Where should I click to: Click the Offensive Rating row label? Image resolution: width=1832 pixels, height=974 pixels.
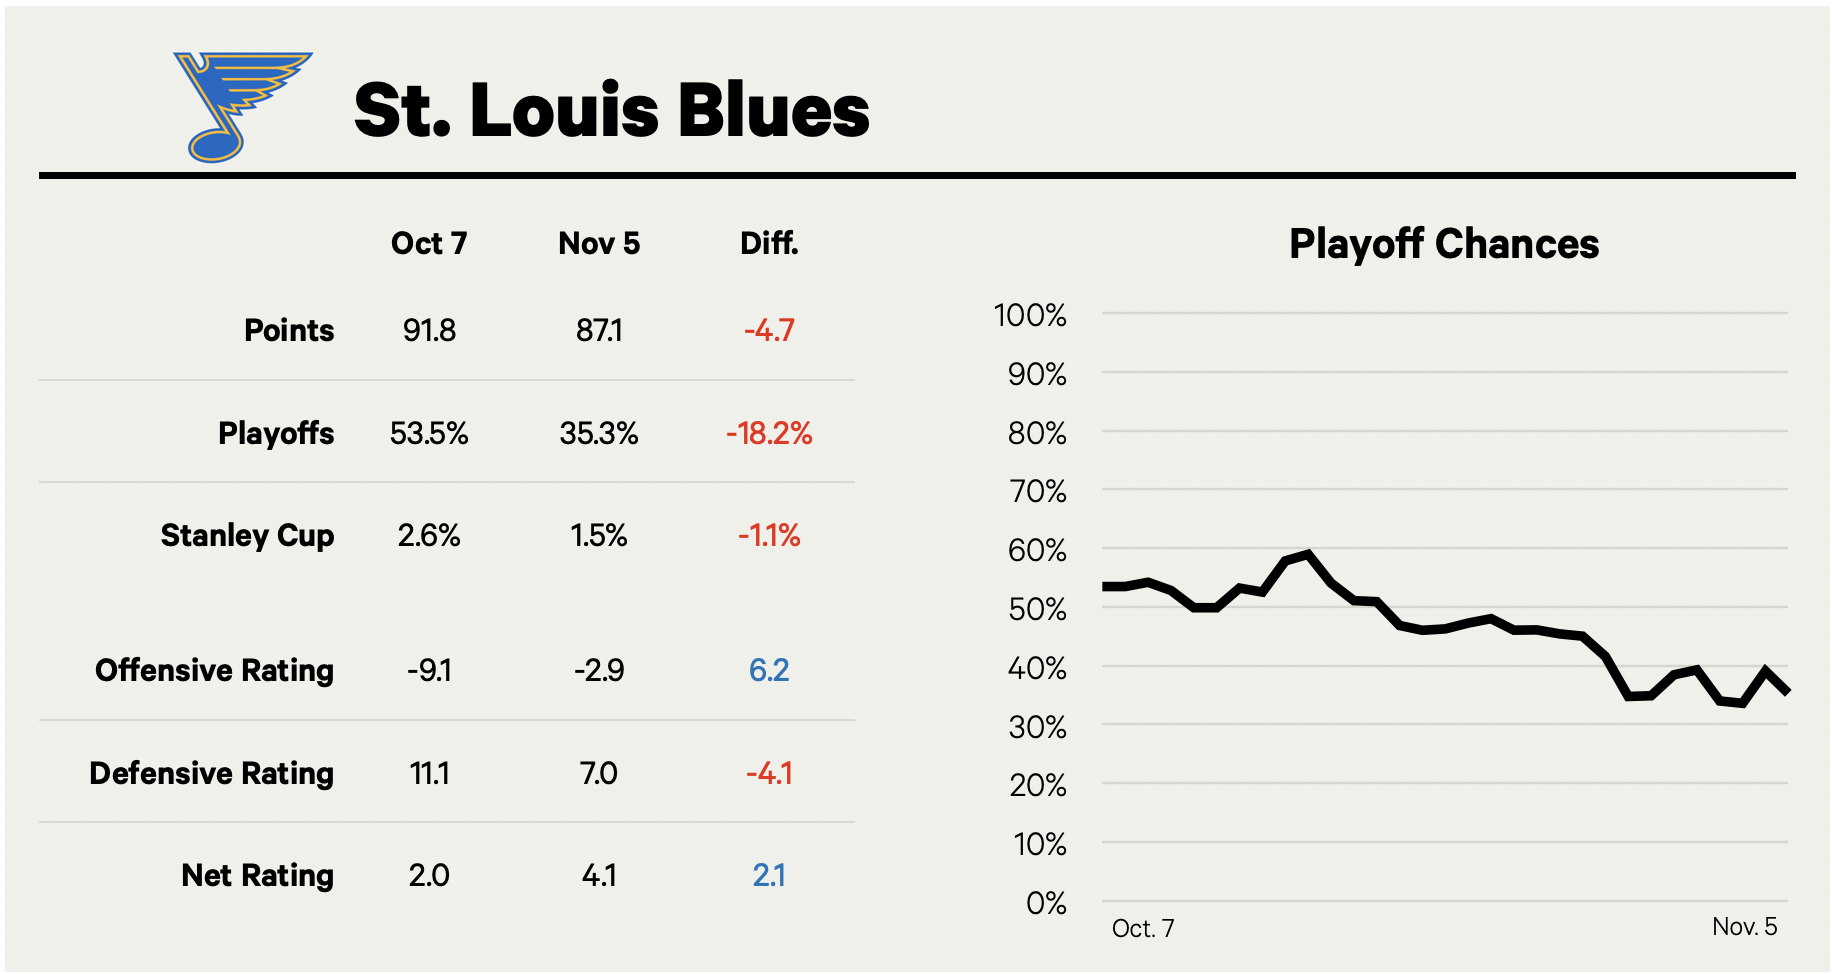point(214,670)
